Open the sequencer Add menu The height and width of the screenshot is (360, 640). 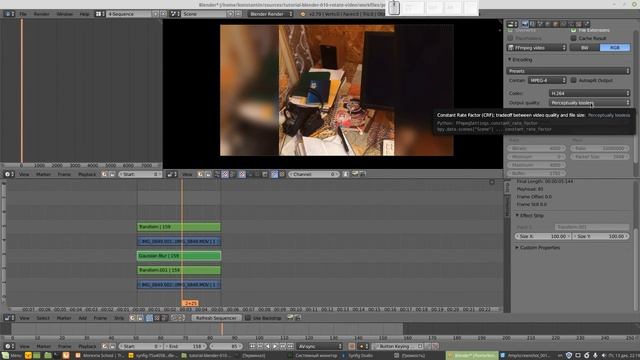point(82,318)
